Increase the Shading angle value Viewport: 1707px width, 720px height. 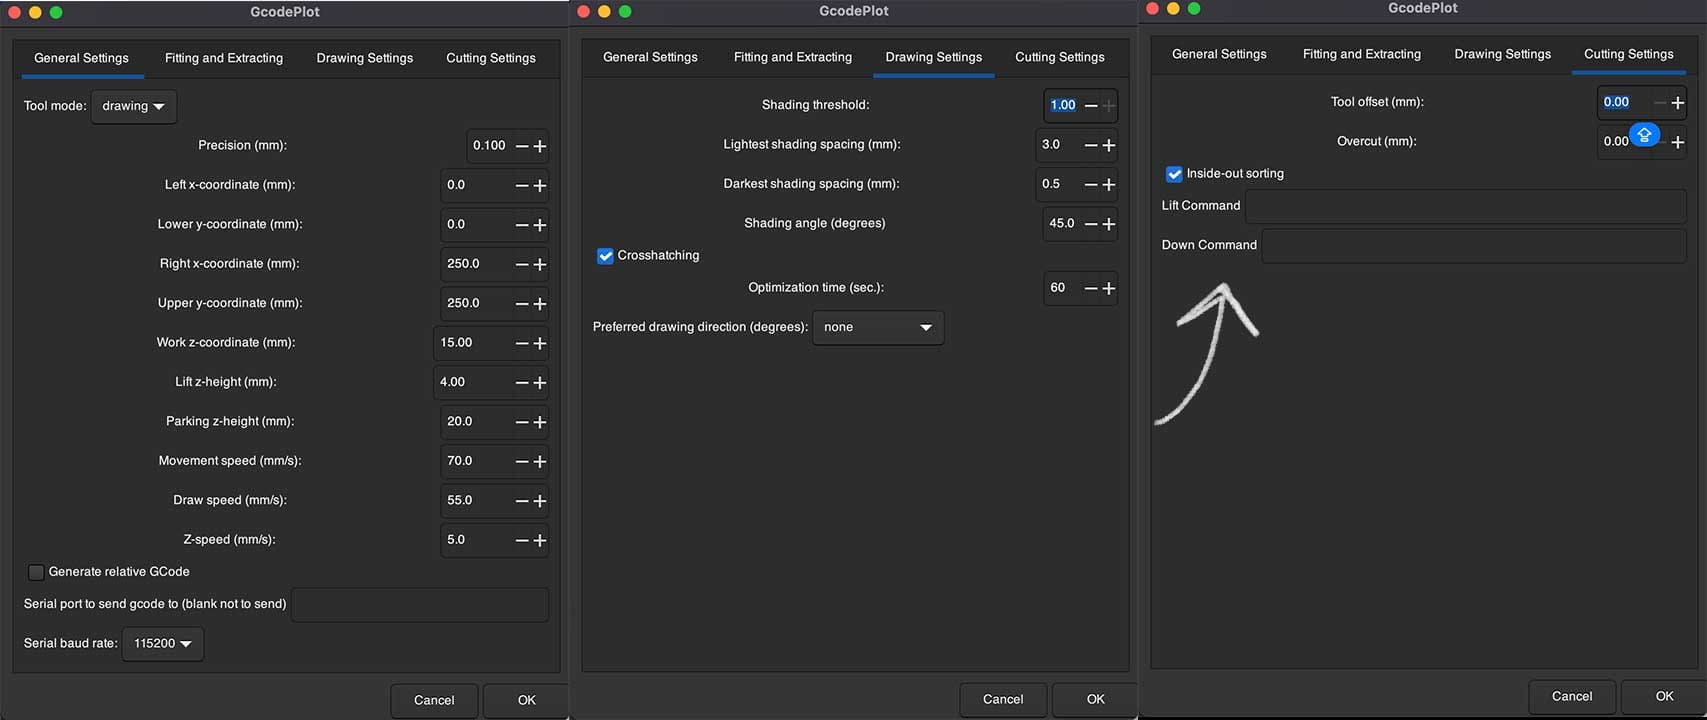click(1109, 224)
